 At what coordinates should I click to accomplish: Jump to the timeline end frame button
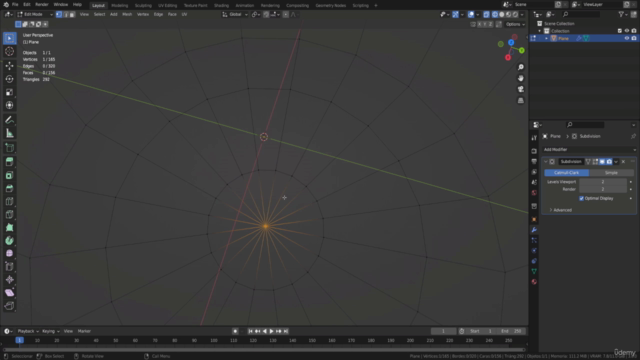click(x=286, y=331)
